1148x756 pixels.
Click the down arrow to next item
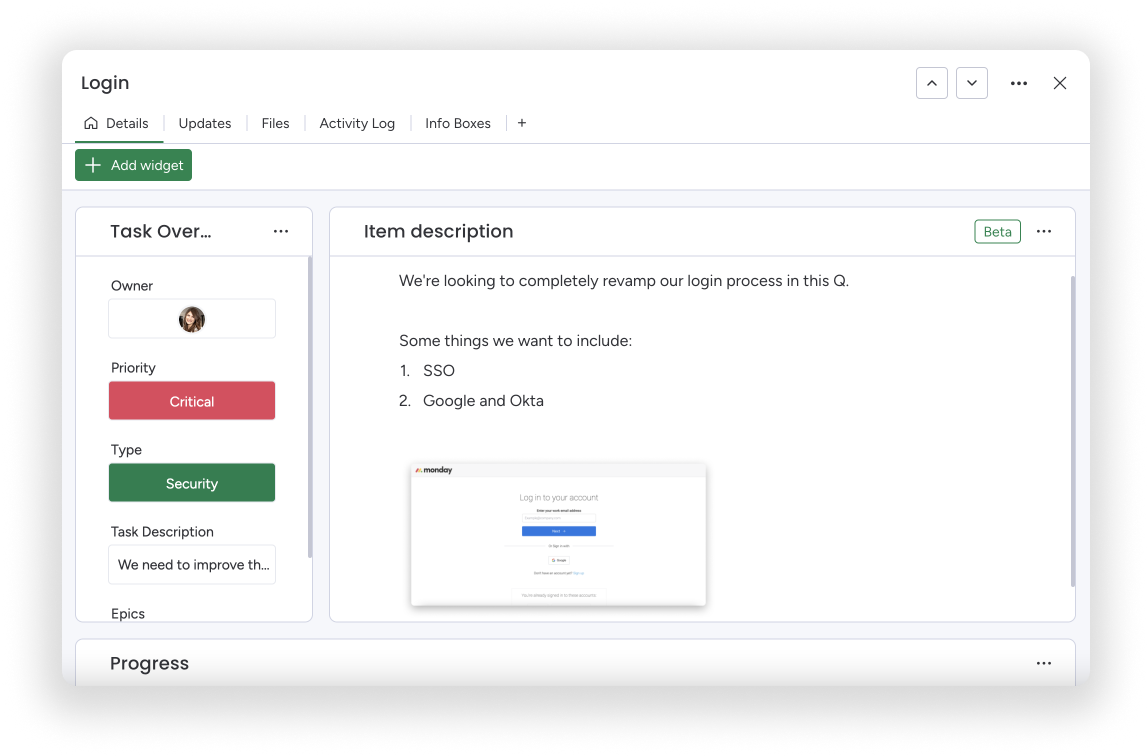point(971,83)
